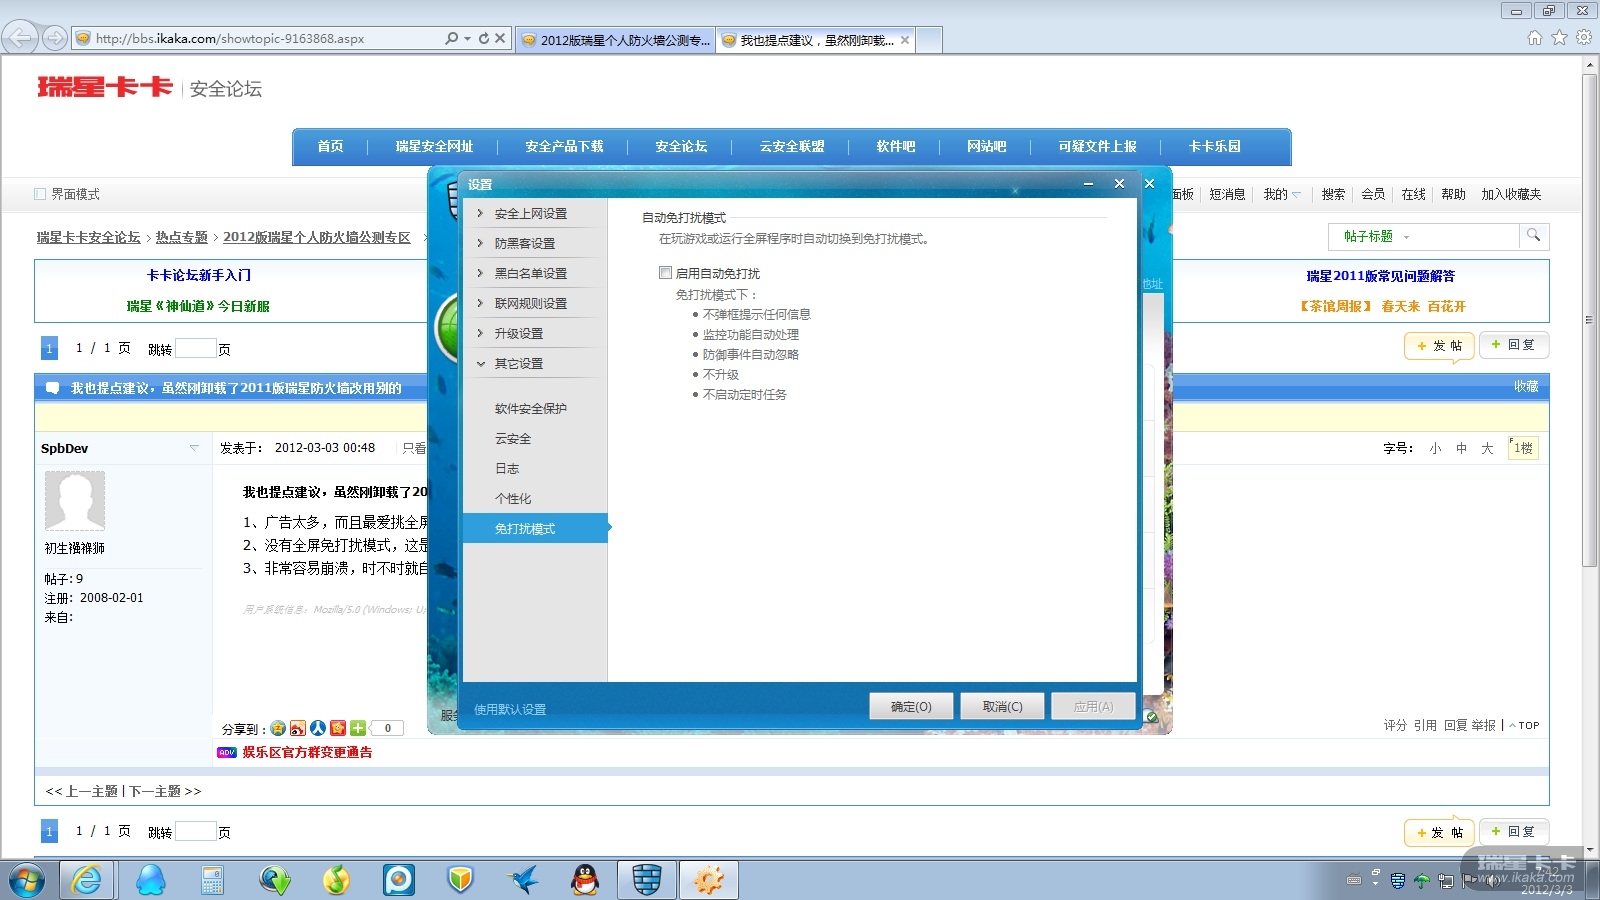1600x900 pixels.
Task: Click 取消(C) in settings dialog
Action: tap(1002, 706)
